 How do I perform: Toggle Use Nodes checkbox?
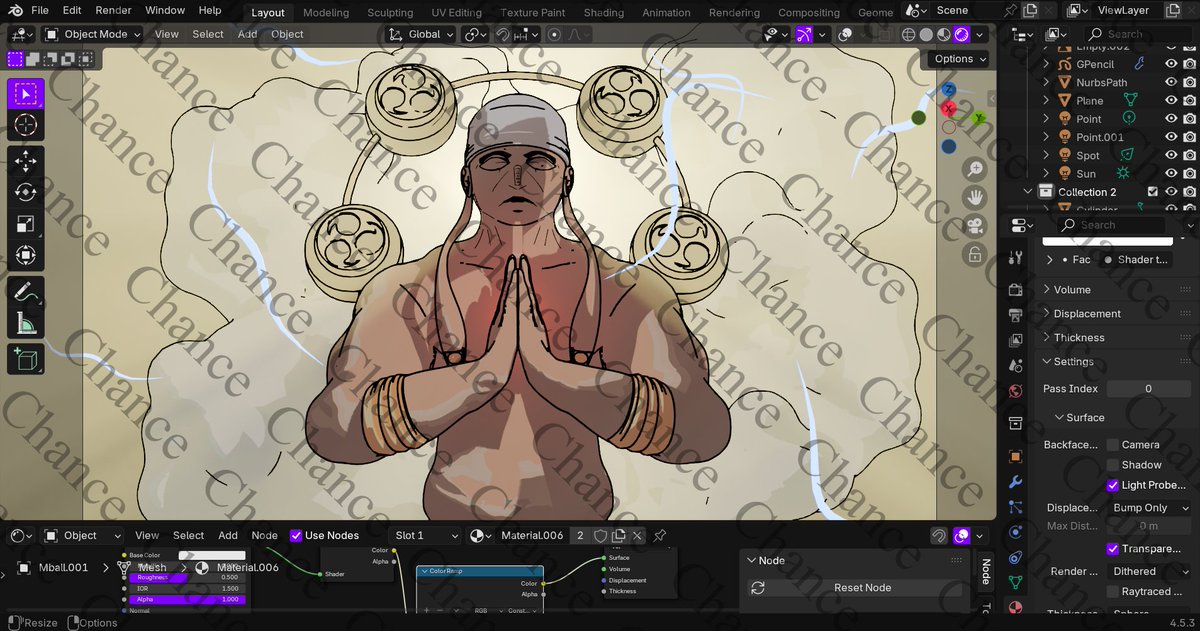[296, 536]
